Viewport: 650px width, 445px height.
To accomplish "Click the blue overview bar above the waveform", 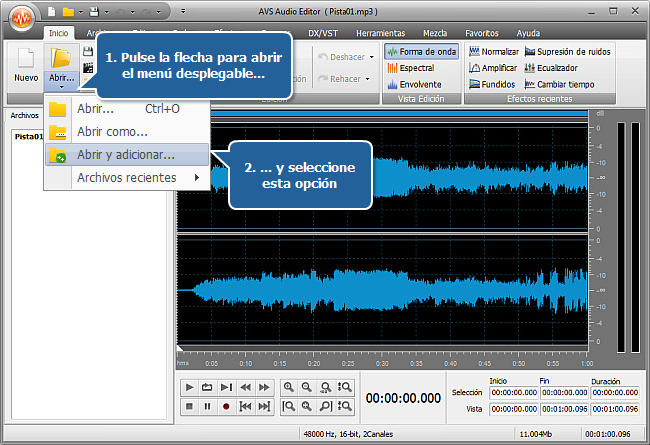I will pyautogui.click(x=399, y=113).
